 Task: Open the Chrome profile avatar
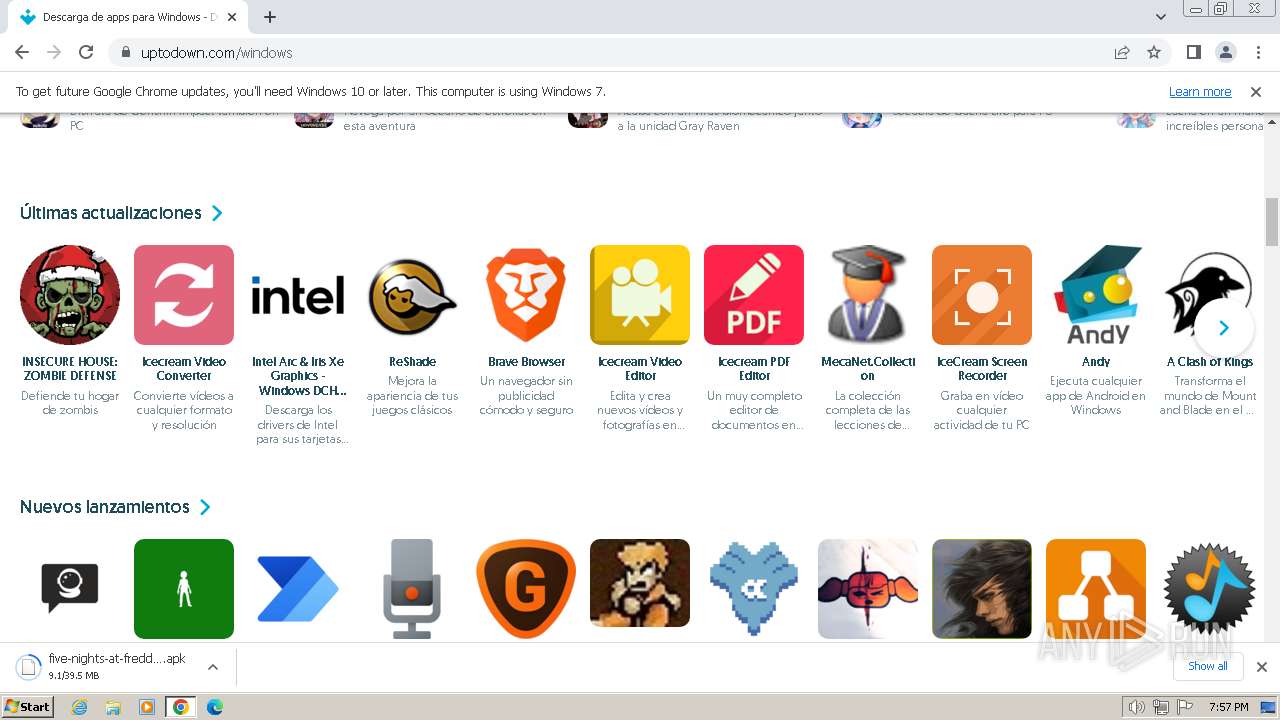[1225, 52]
